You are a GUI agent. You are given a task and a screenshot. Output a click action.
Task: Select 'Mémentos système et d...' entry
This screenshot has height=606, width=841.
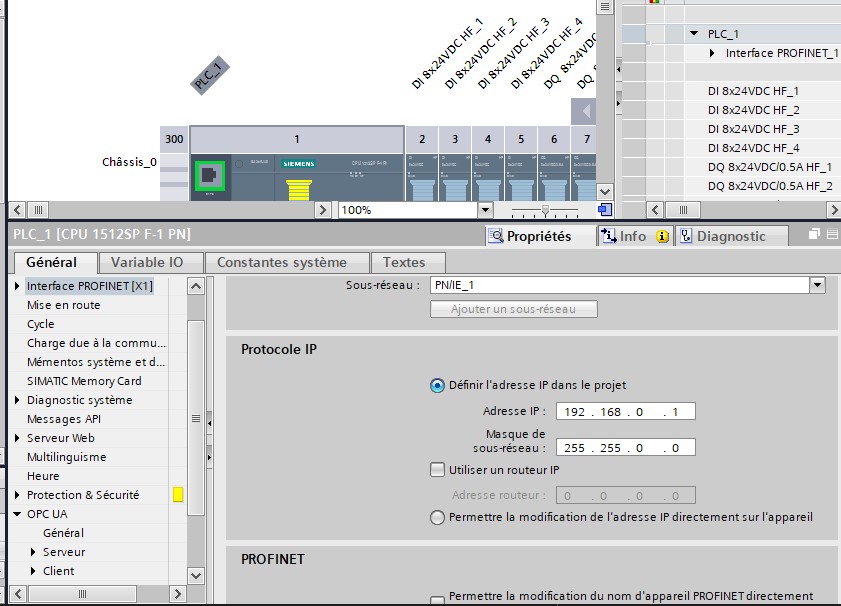pos(96,362)
